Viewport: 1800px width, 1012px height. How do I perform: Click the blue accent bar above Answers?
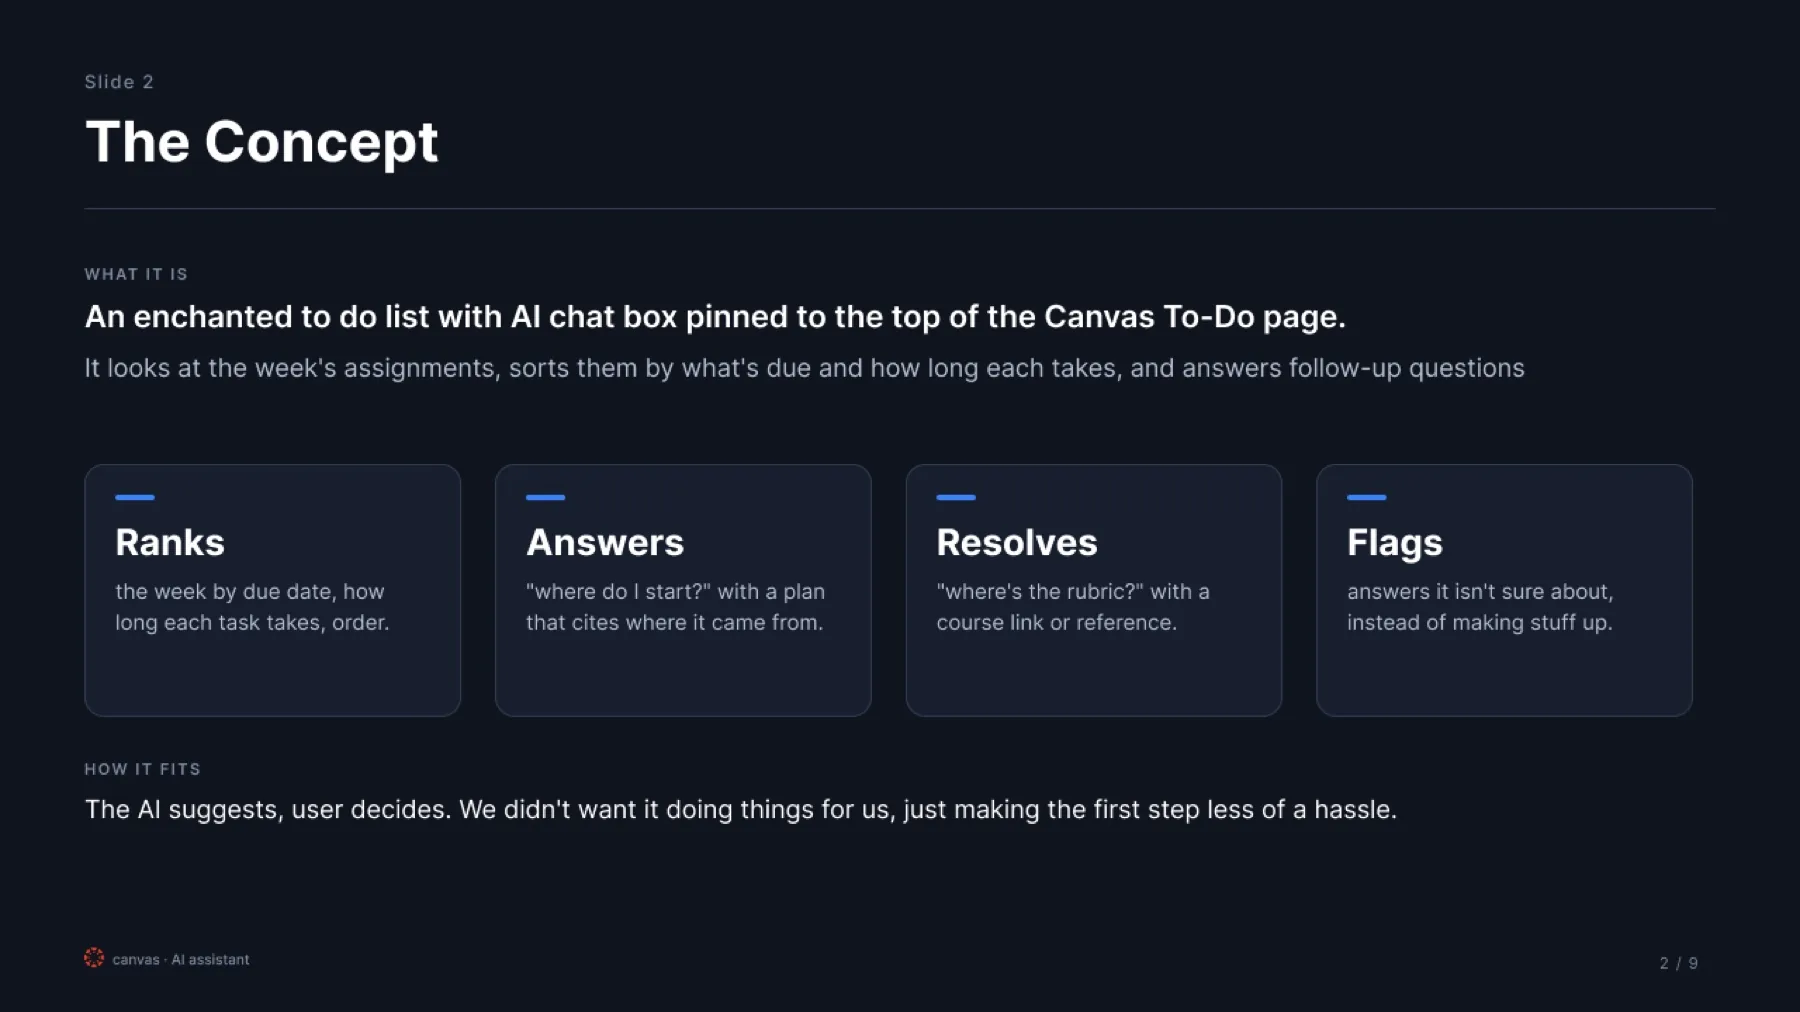545,497
